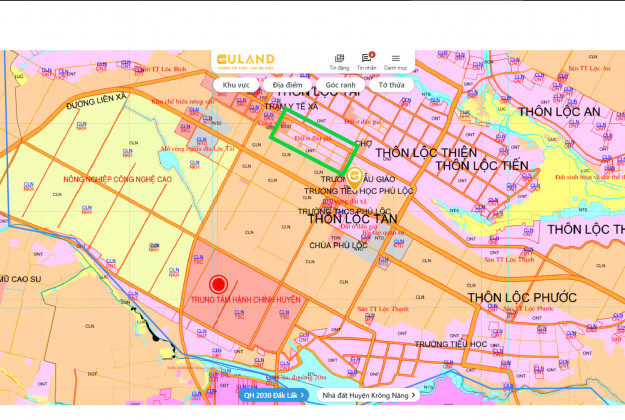Click the NÔNG NGHIỆP CÔNG NGHỆ CAO label

pyautogui.click(x=118, y=179)
